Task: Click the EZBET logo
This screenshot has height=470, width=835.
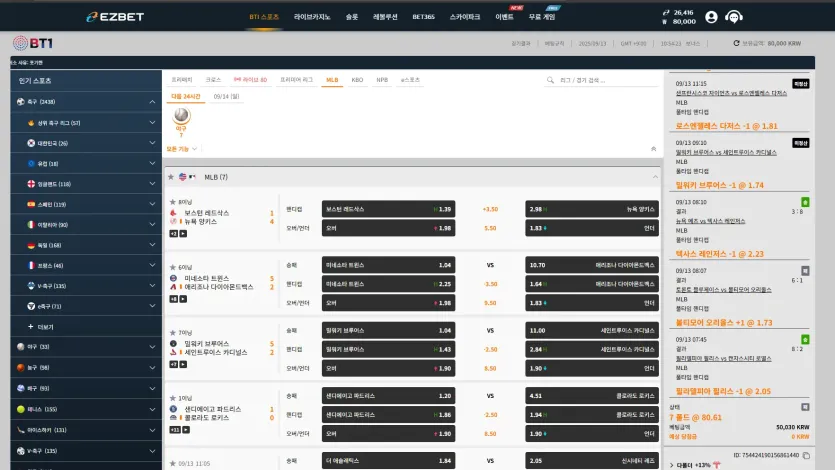Action: pos(115,17)
